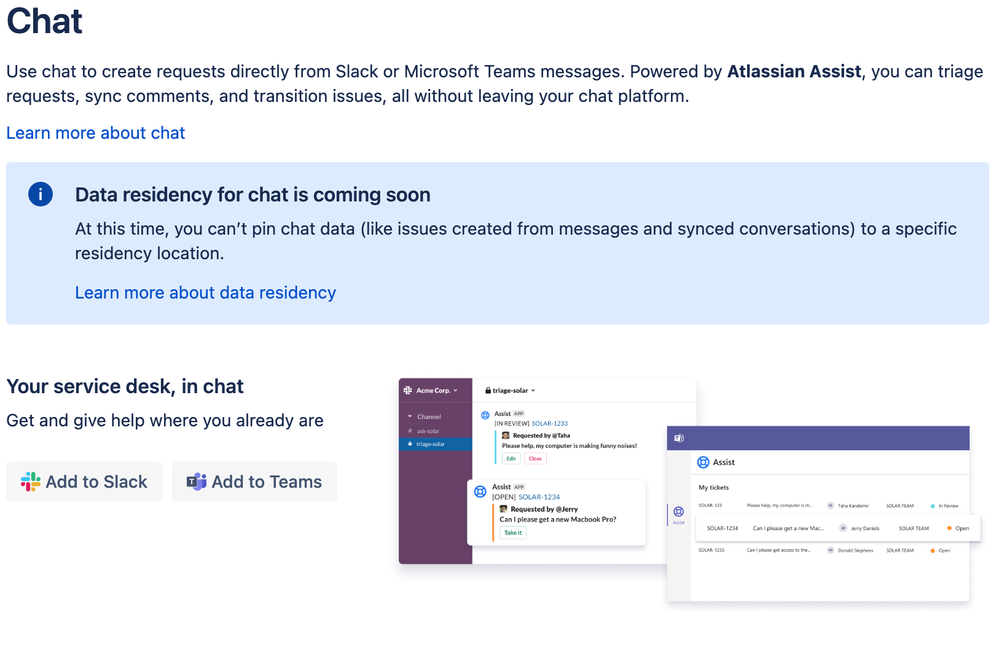Click the bold 'Atlassian Assist' text
The image size is (999, 645).
click(x=794, y=71)
